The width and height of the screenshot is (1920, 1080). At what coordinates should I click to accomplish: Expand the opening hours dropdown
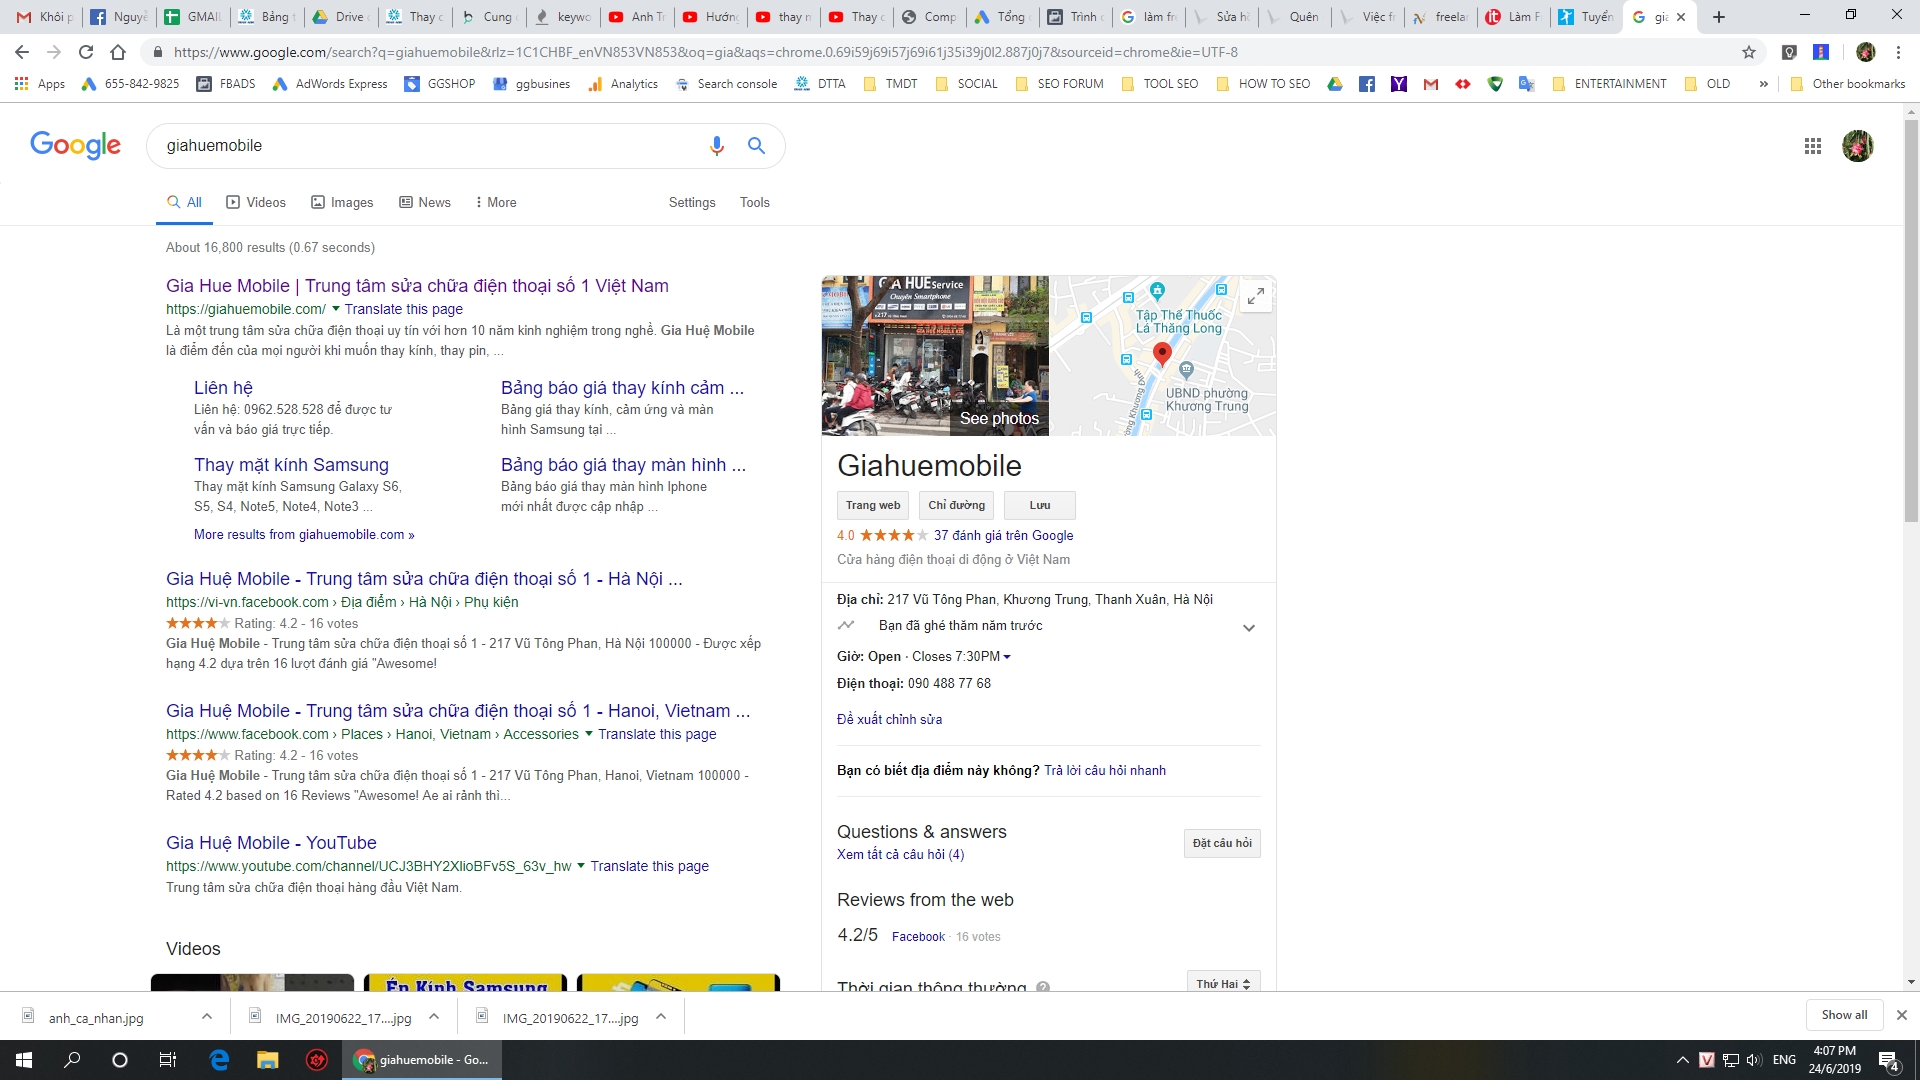point(1007,657)
